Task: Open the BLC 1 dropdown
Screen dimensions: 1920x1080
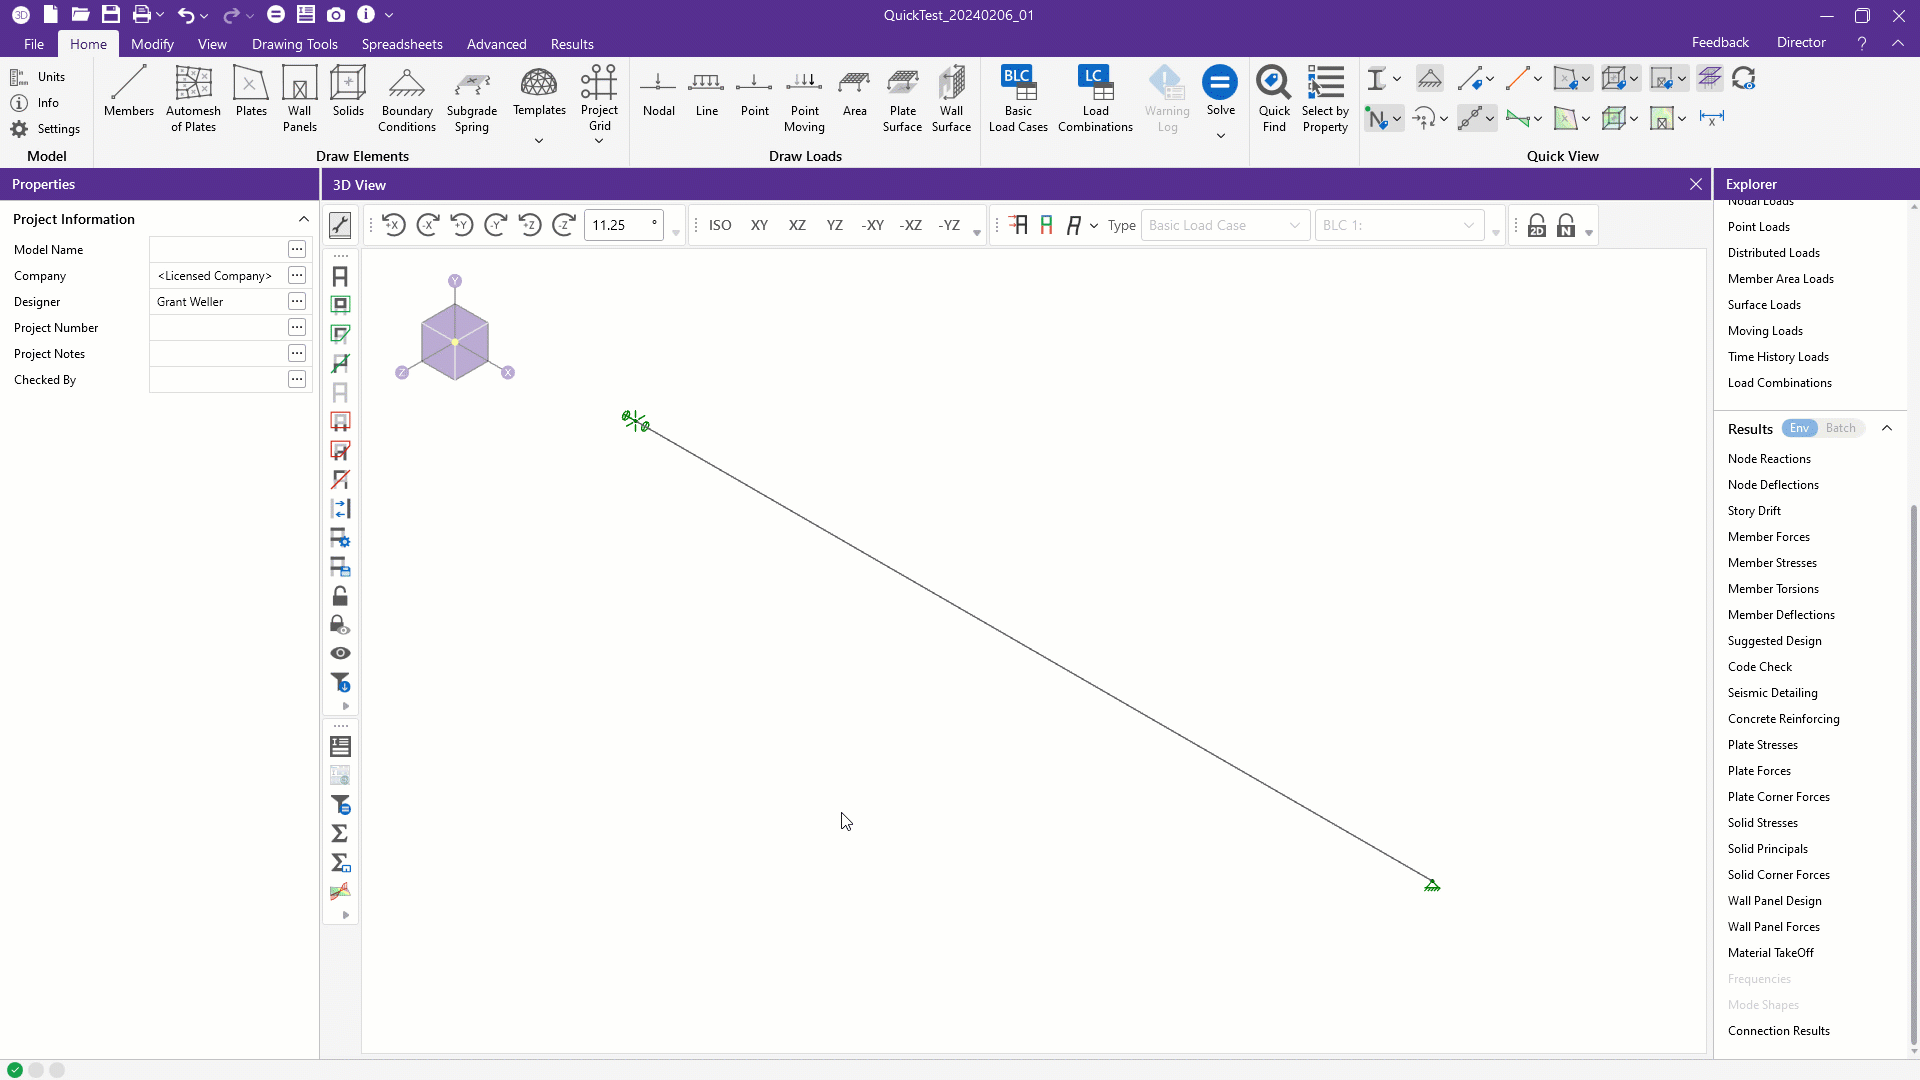Action: (x=1397, y=226)
